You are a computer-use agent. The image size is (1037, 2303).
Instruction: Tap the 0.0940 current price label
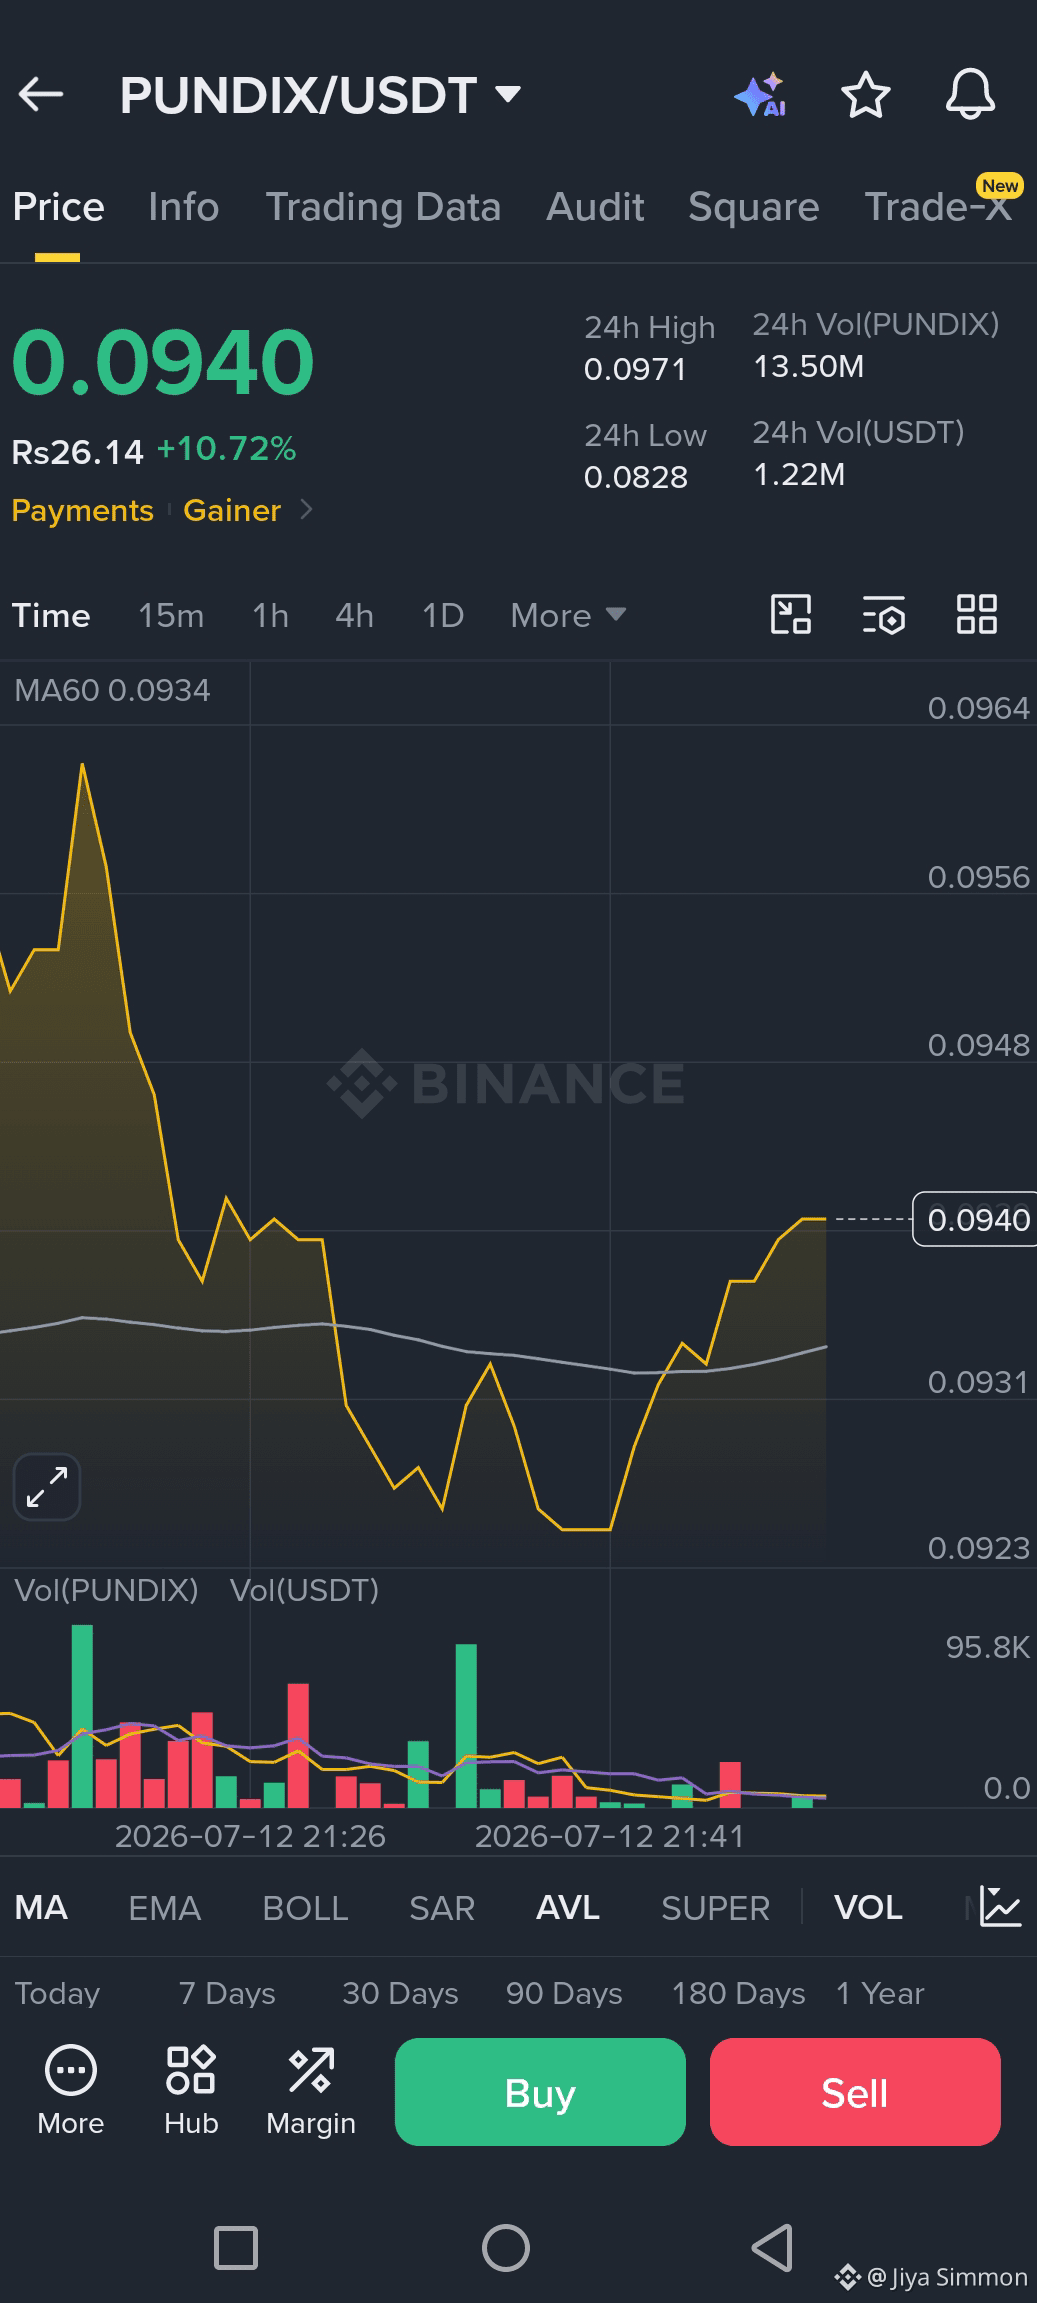[x=976, y=1219]
